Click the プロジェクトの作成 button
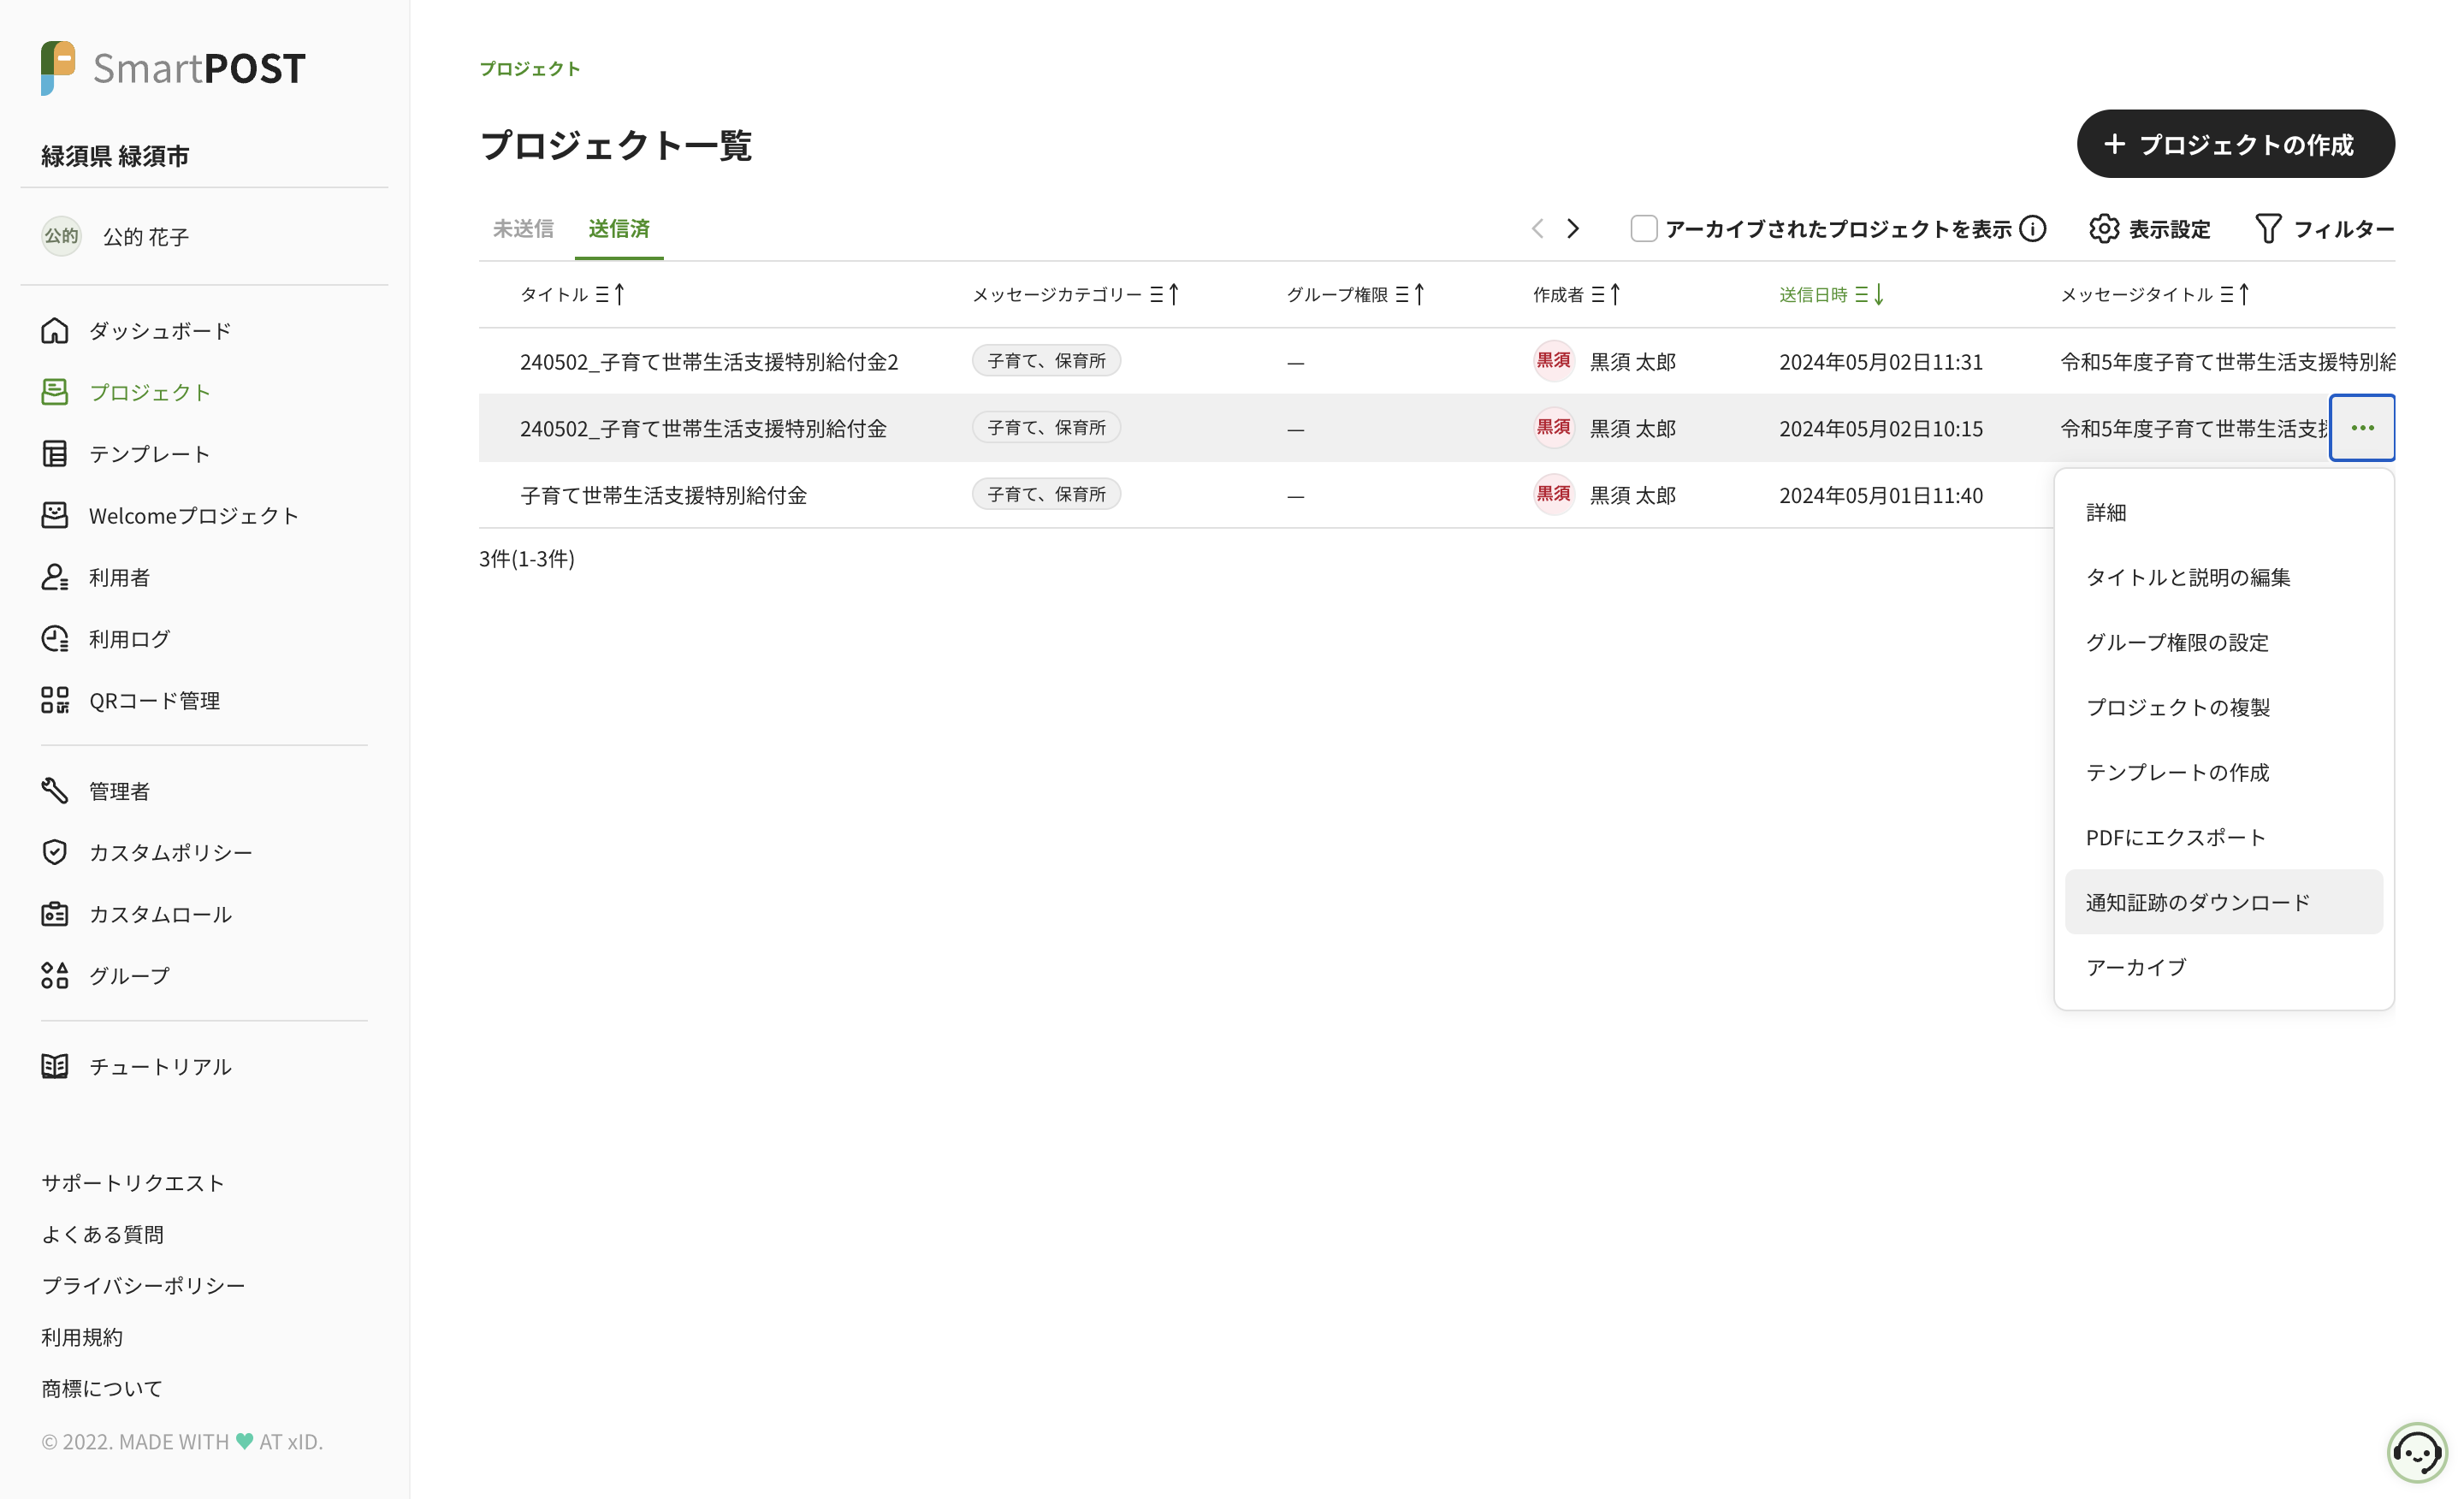The image size is (2464, 1499). click(2235, 145)
